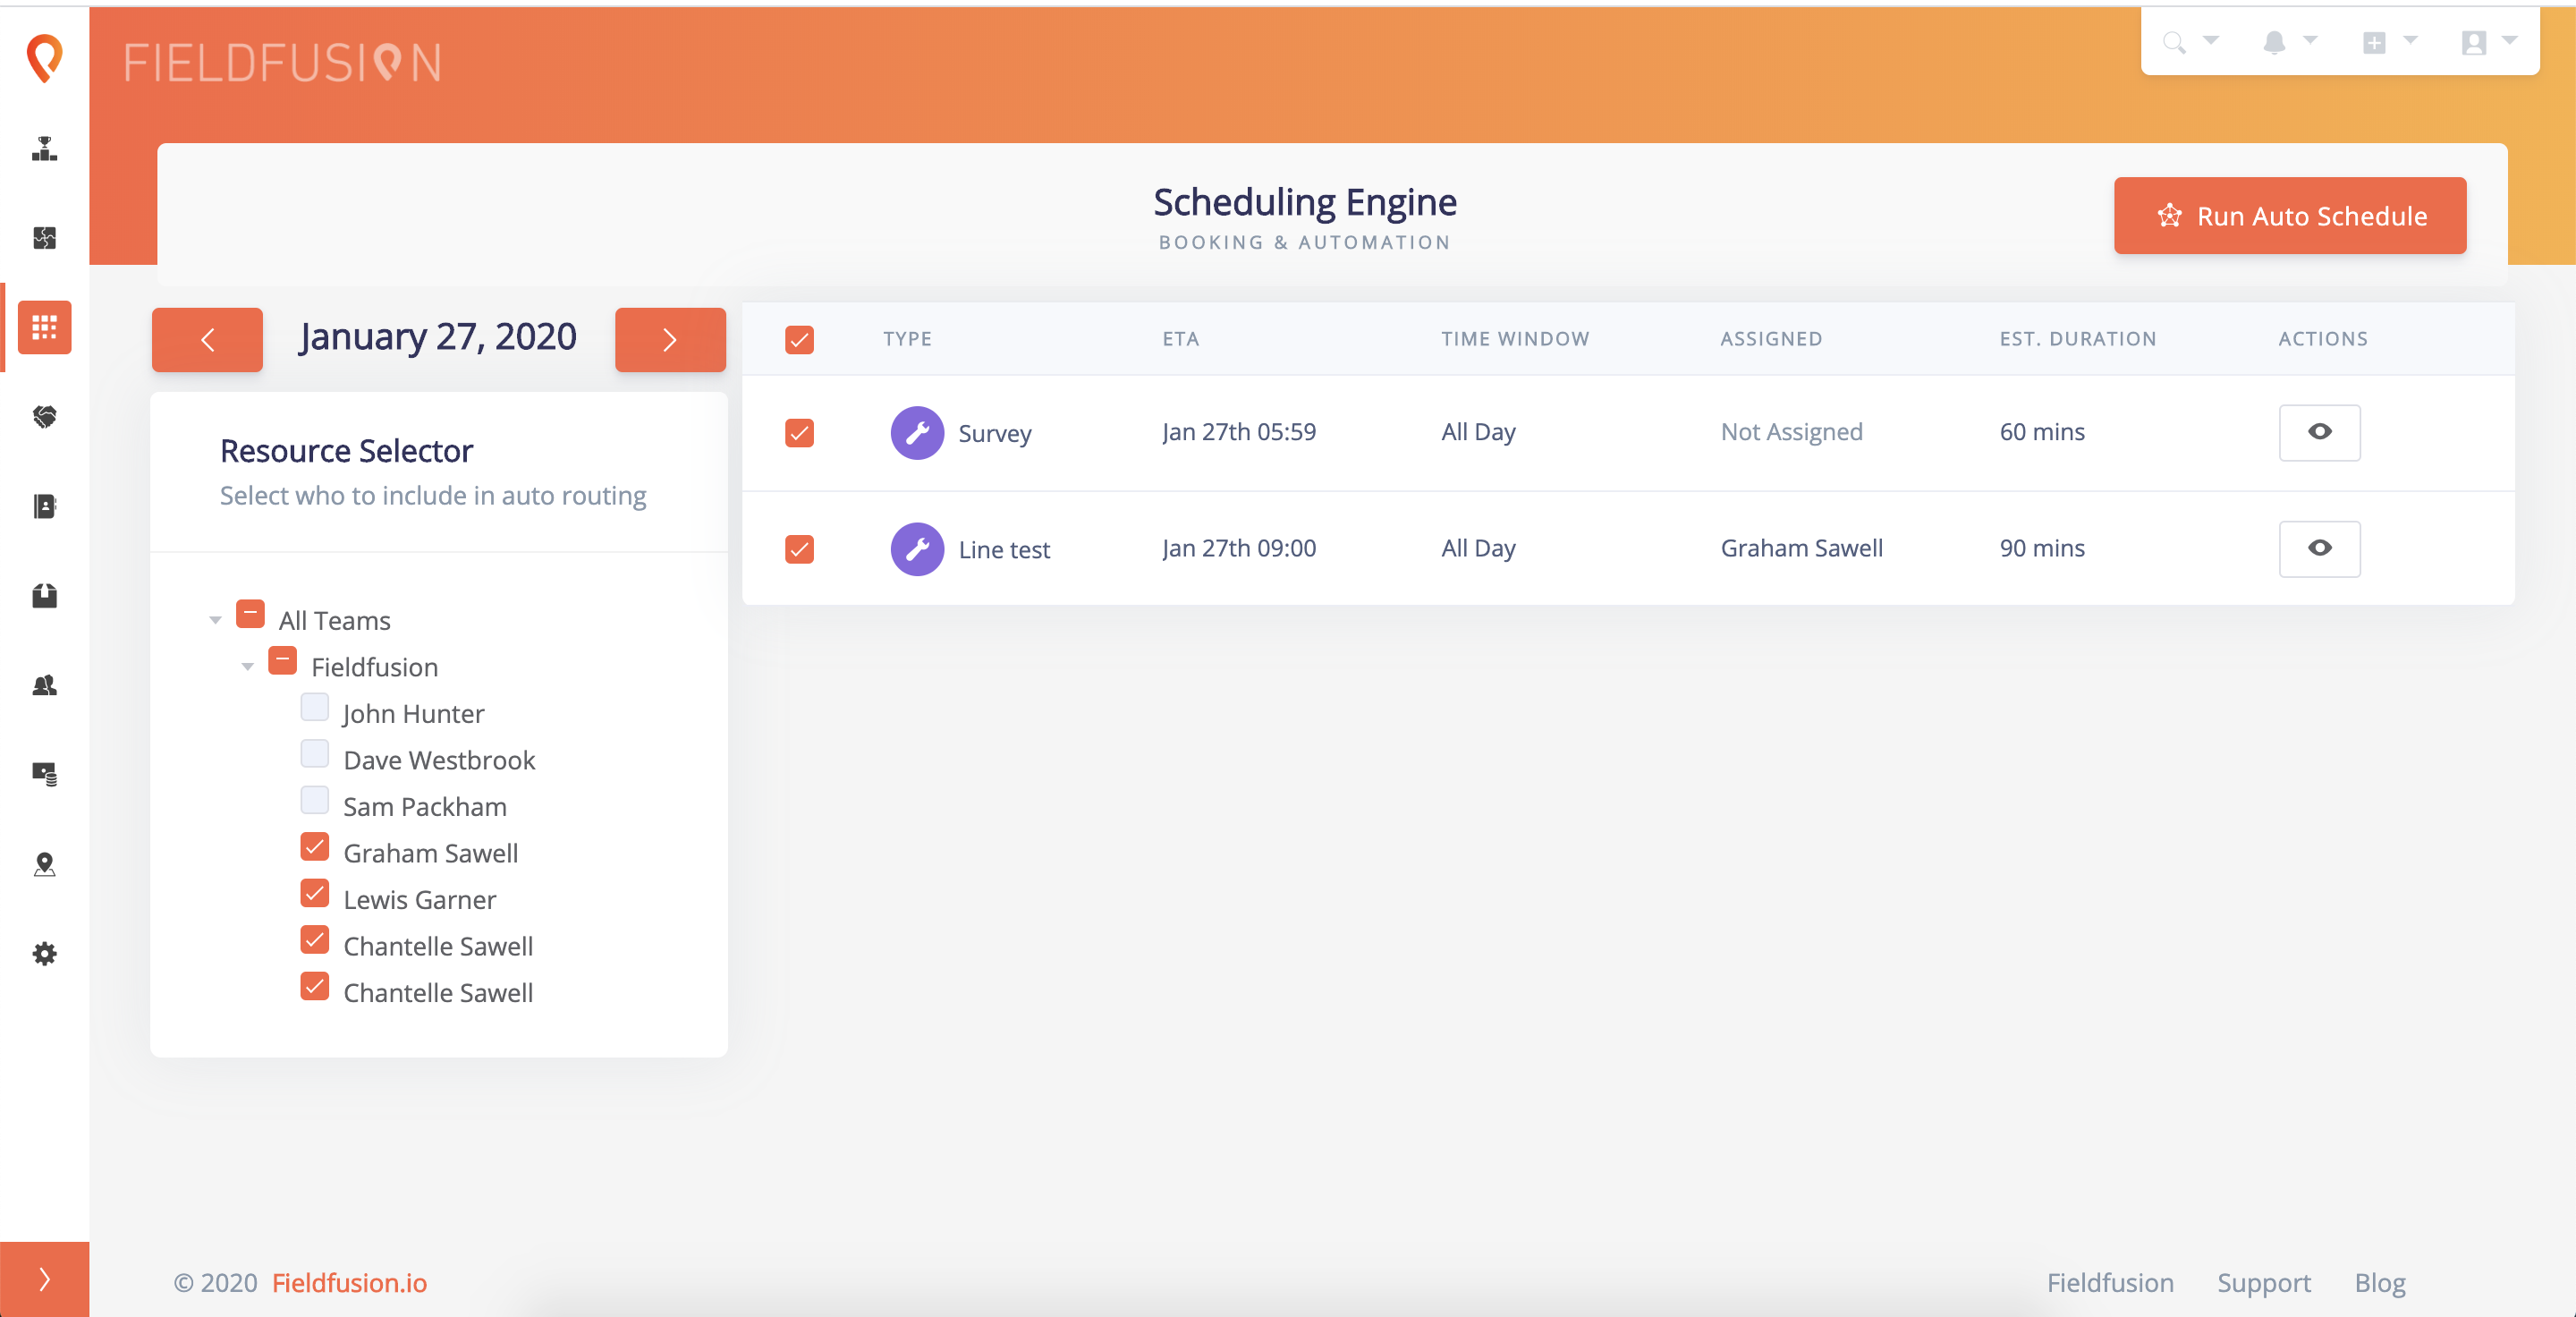The image size is (2576, 1317).
Task: Open the Support footer link
Action: (x=2263, y=1282)
